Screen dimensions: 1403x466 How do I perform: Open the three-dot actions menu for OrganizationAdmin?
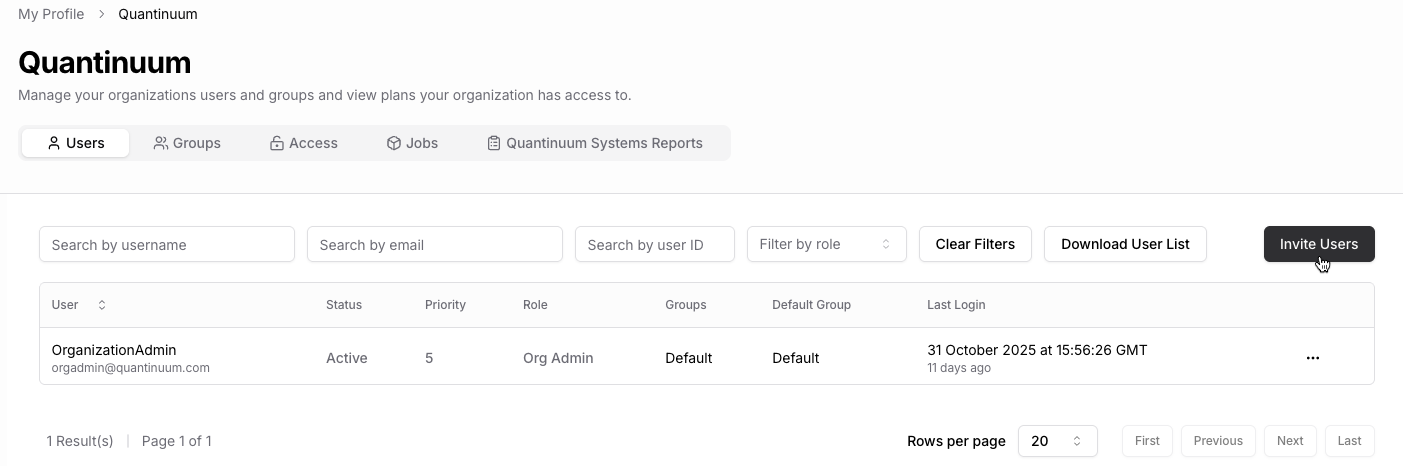pos(1312,358)
